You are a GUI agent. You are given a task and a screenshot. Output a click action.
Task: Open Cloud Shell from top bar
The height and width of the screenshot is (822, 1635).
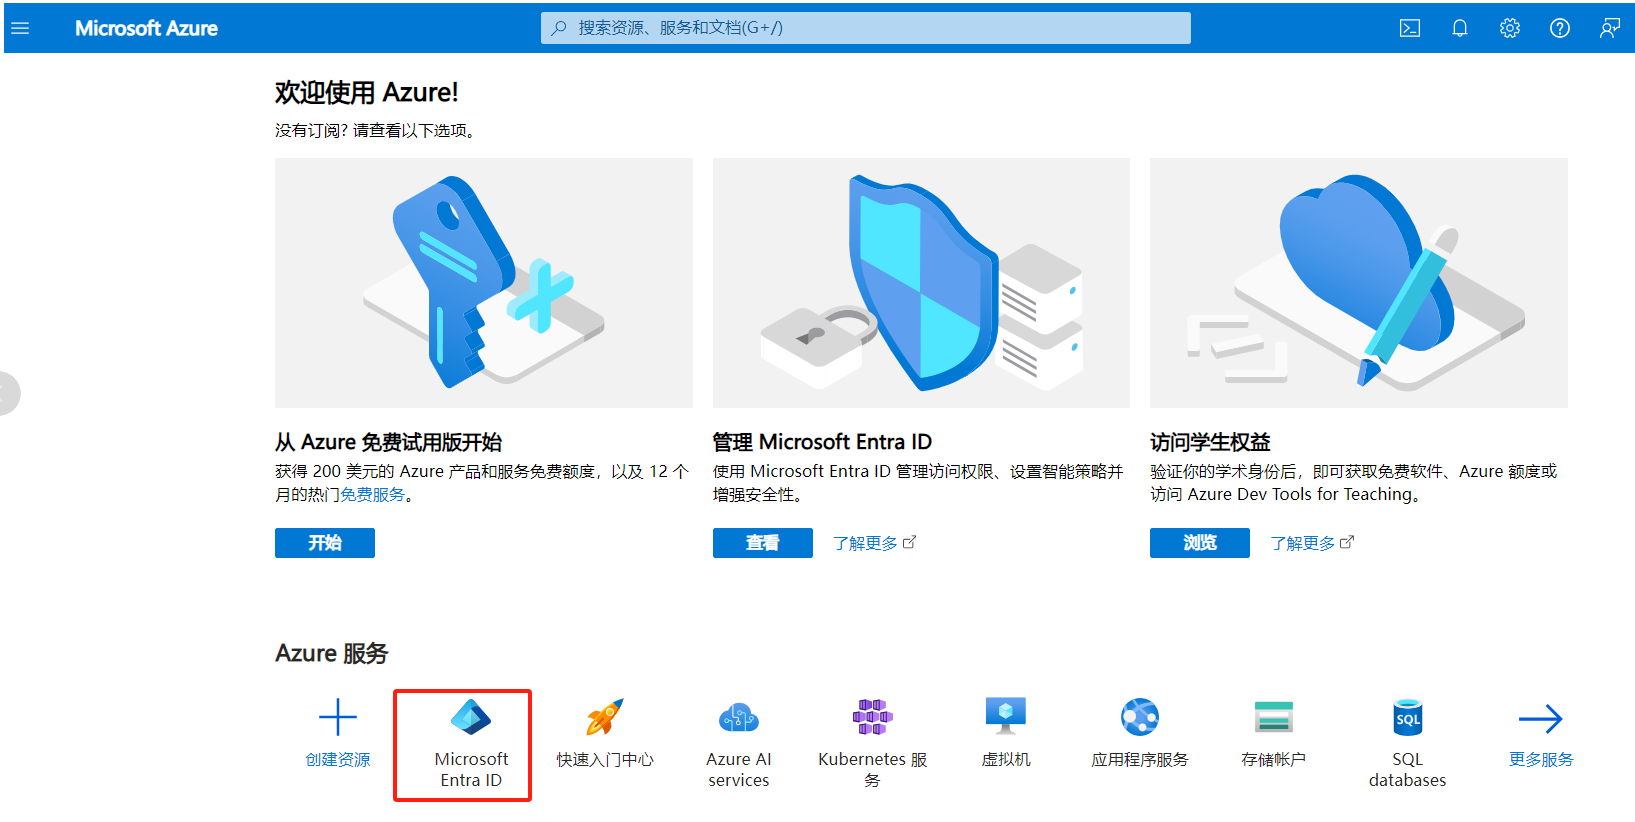(1410, 28)
